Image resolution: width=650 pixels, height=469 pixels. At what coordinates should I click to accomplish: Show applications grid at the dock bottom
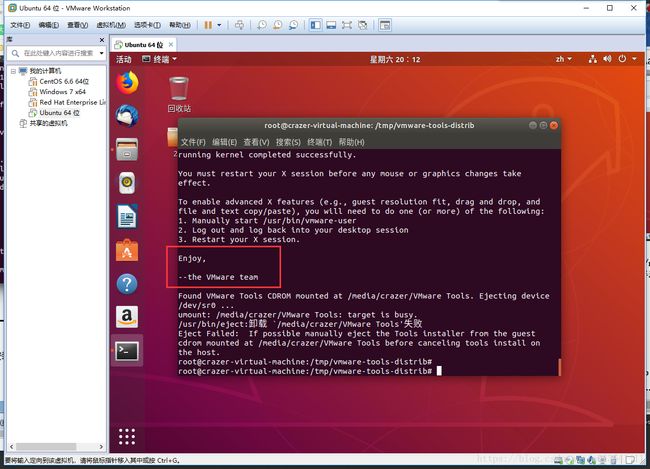(127, 437)
